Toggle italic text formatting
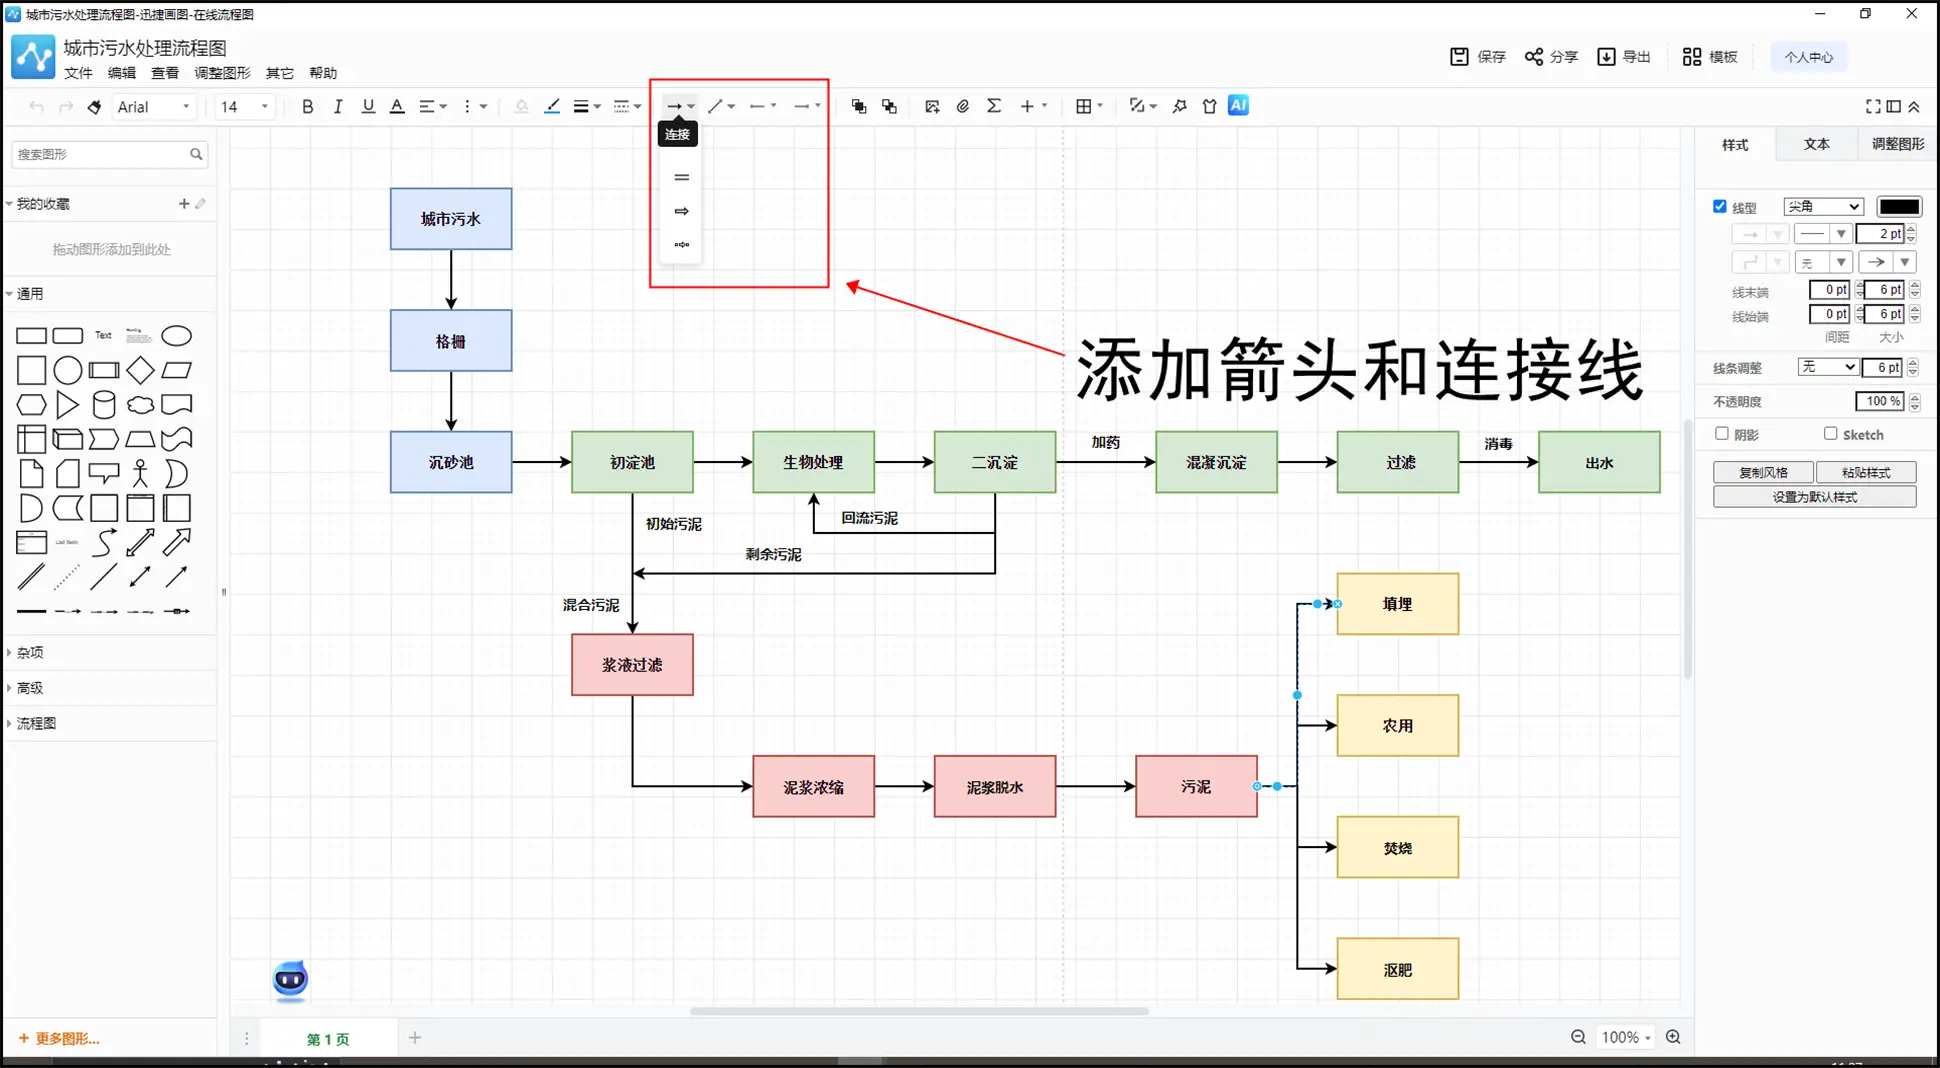 pyautogui.click(x=338, y=106)
